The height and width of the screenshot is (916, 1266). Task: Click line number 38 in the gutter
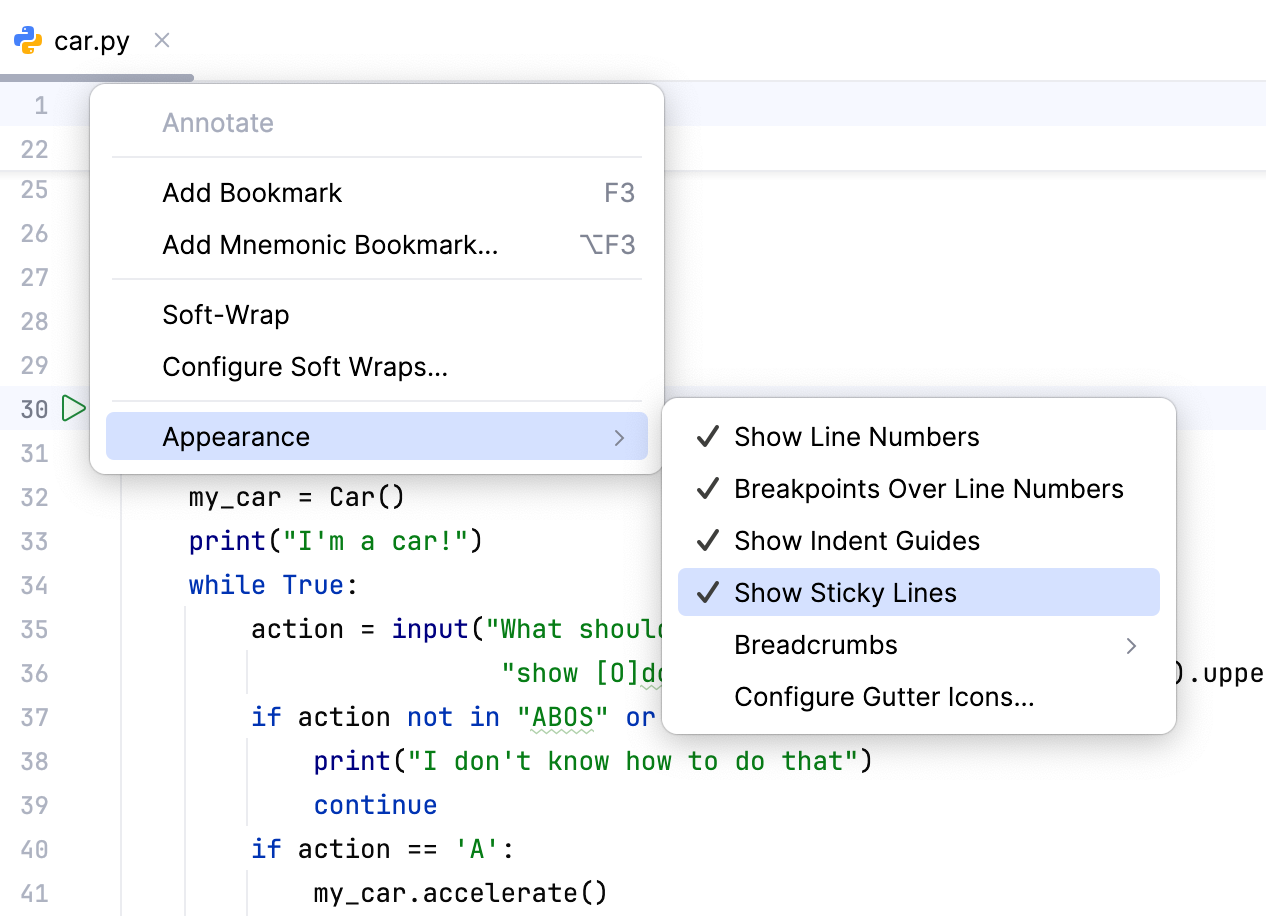[x=35, y=761]
